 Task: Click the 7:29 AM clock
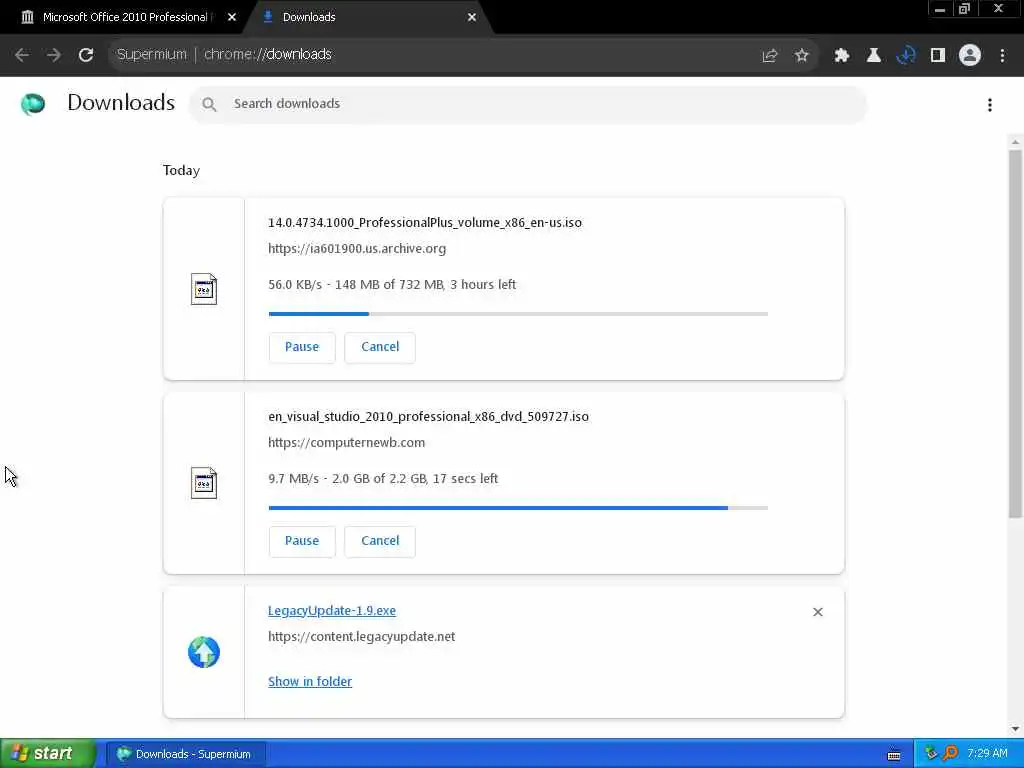[987, 754]
